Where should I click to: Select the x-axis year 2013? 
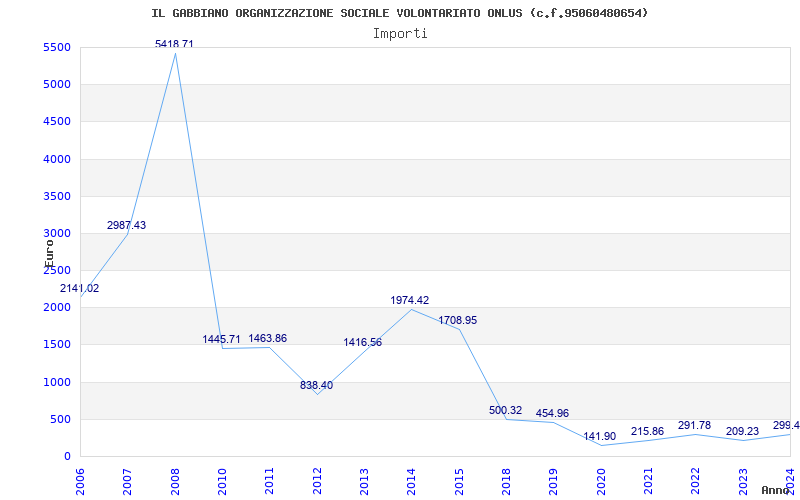(x=364, y=481)
